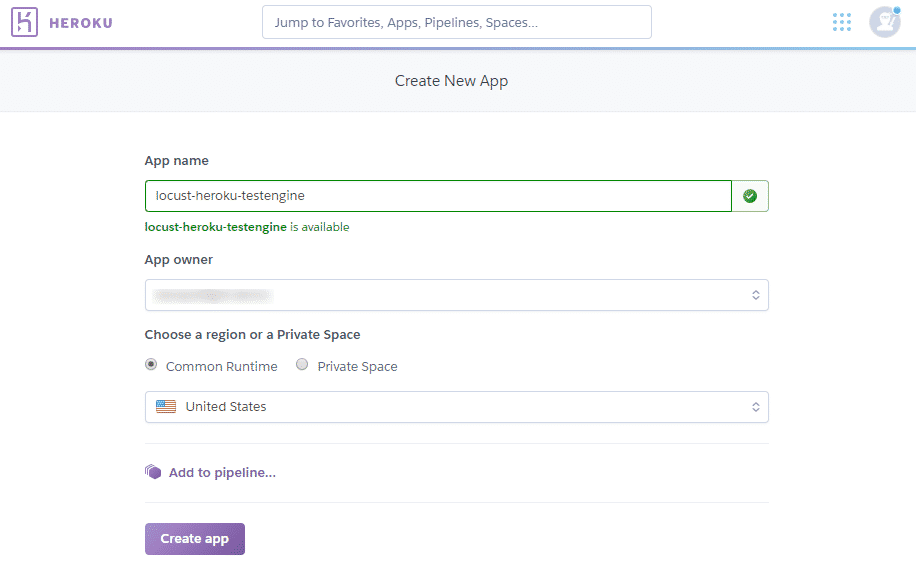This screenshot has width=916, height=569.
Task: Click the blue notification dot on avatar
Action: click(x=896, y=10)
